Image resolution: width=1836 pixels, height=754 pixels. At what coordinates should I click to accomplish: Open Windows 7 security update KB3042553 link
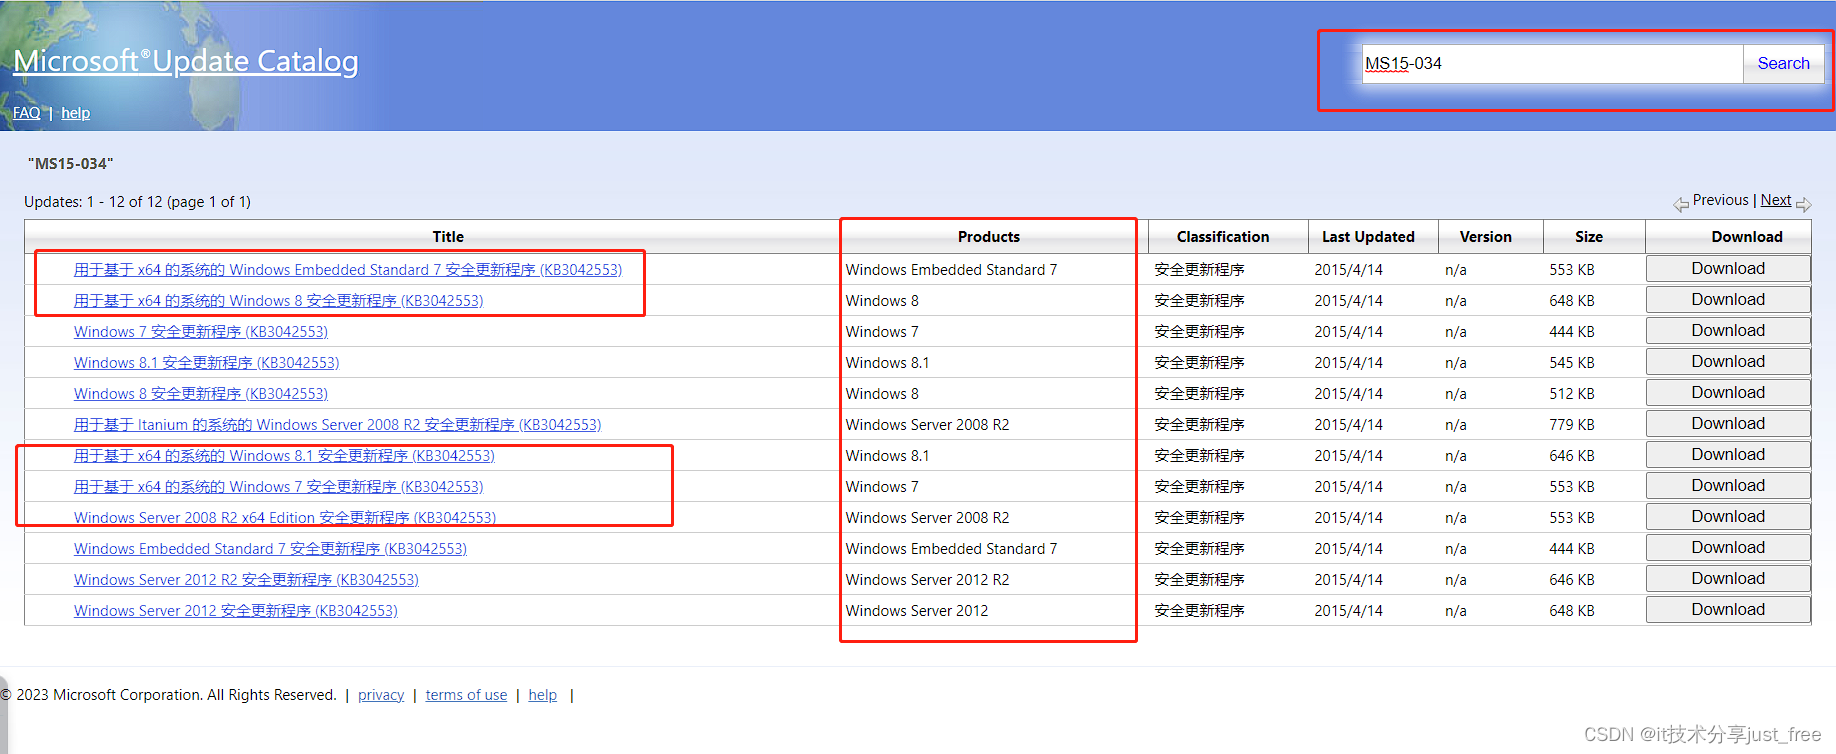tap(201, 332)
